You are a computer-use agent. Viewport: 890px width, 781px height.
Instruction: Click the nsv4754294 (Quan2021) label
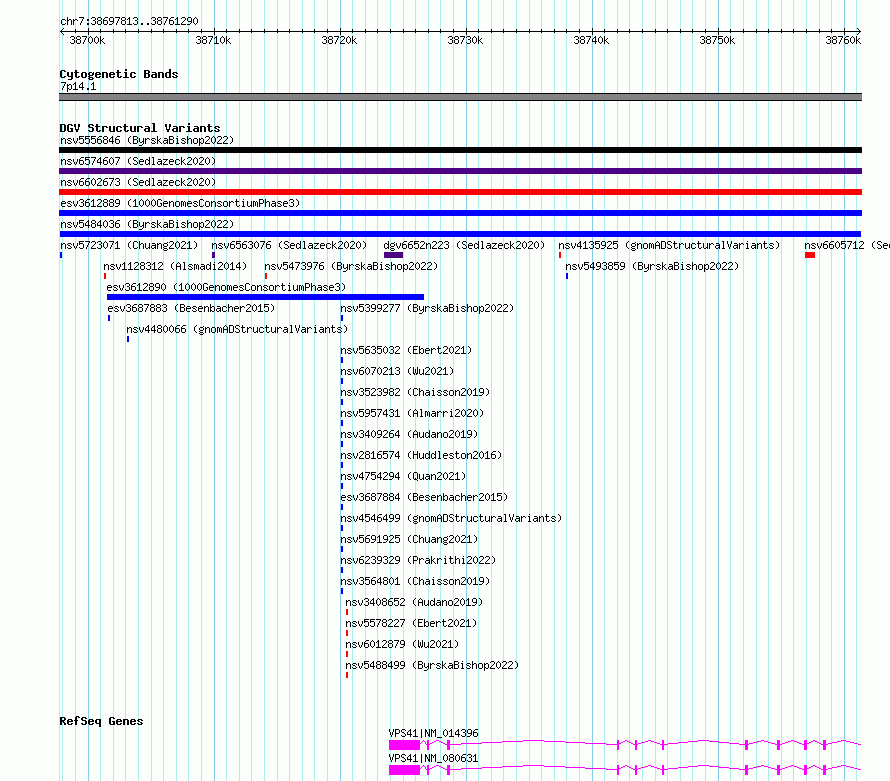click(403, 476)
